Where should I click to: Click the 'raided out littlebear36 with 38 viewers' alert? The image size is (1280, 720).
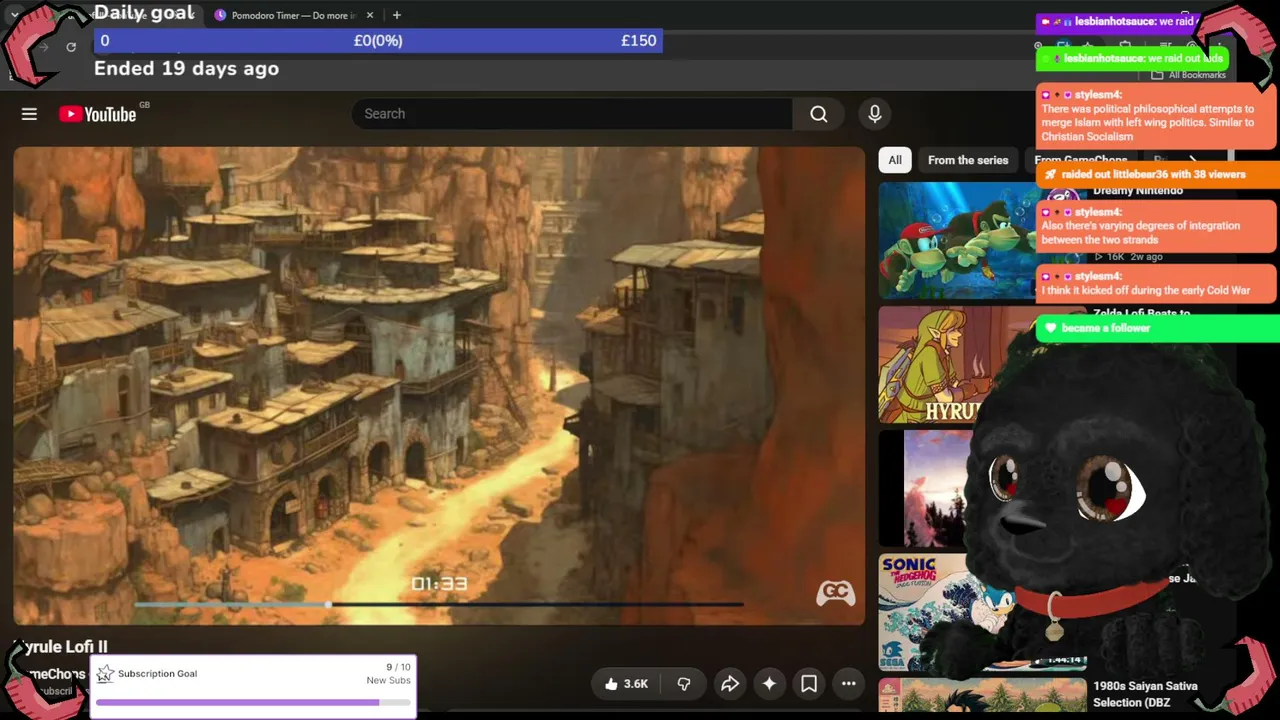click(x=1158, y=174)
